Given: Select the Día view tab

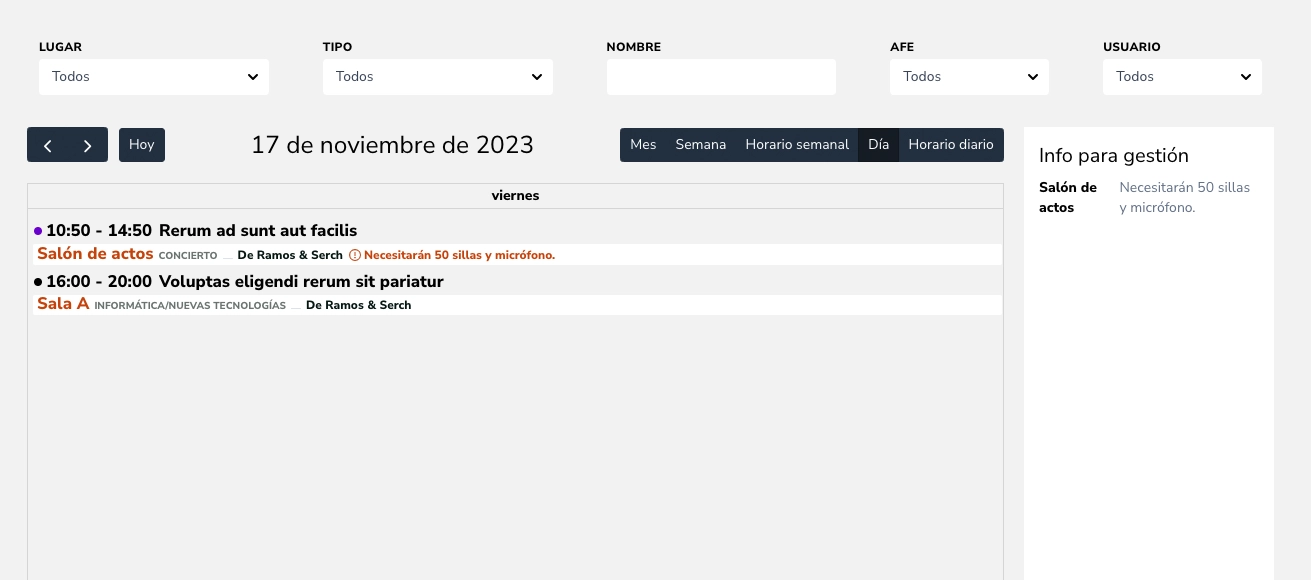Looking at the screenshot, I should 878,145.
